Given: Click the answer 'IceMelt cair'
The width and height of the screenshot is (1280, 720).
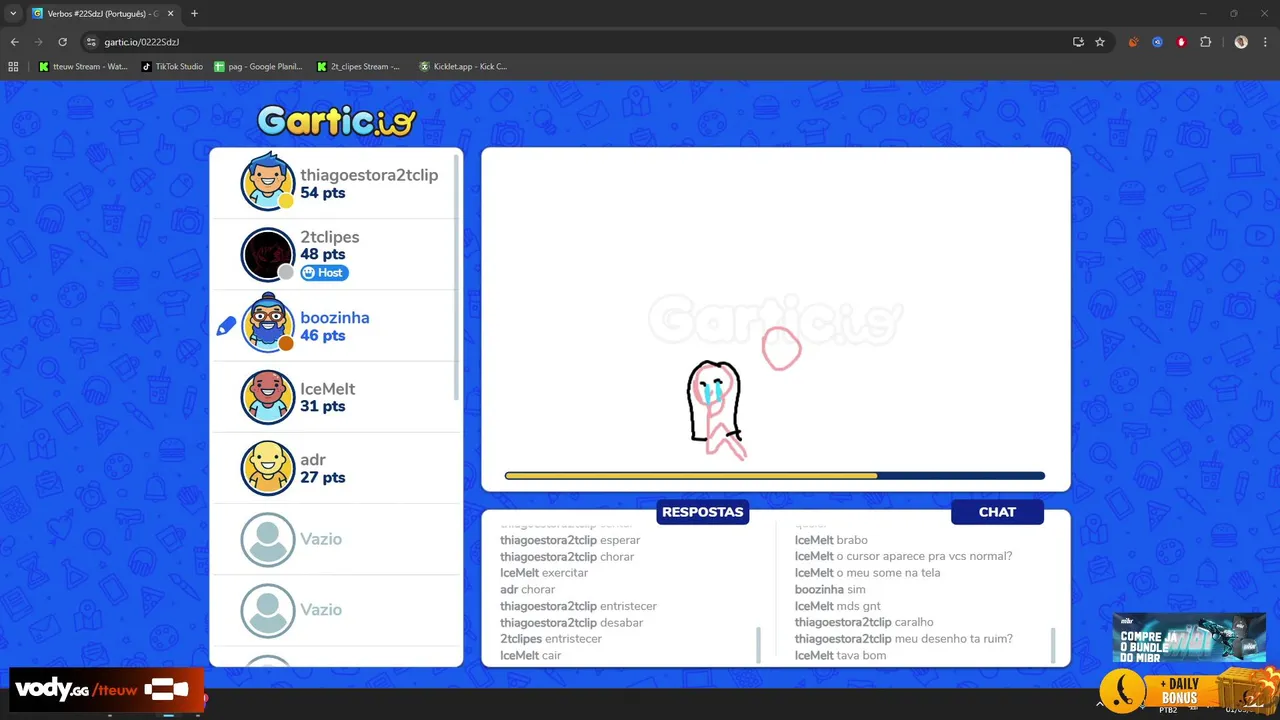Looking at the screenshot, I should coord(530,656).
